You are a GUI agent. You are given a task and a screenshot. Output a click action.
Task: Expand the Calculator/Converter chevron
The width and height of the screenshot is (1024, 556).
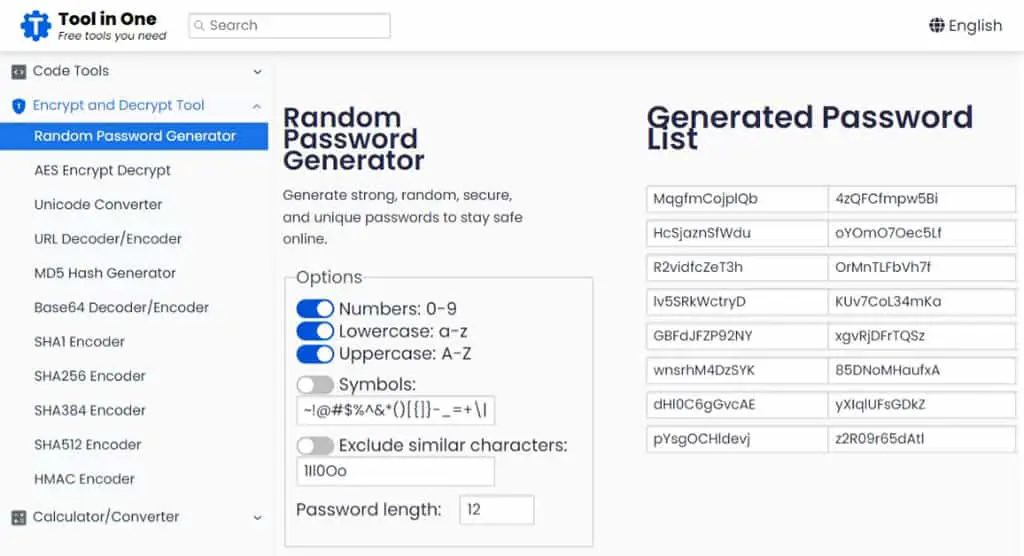pos(257,518)
